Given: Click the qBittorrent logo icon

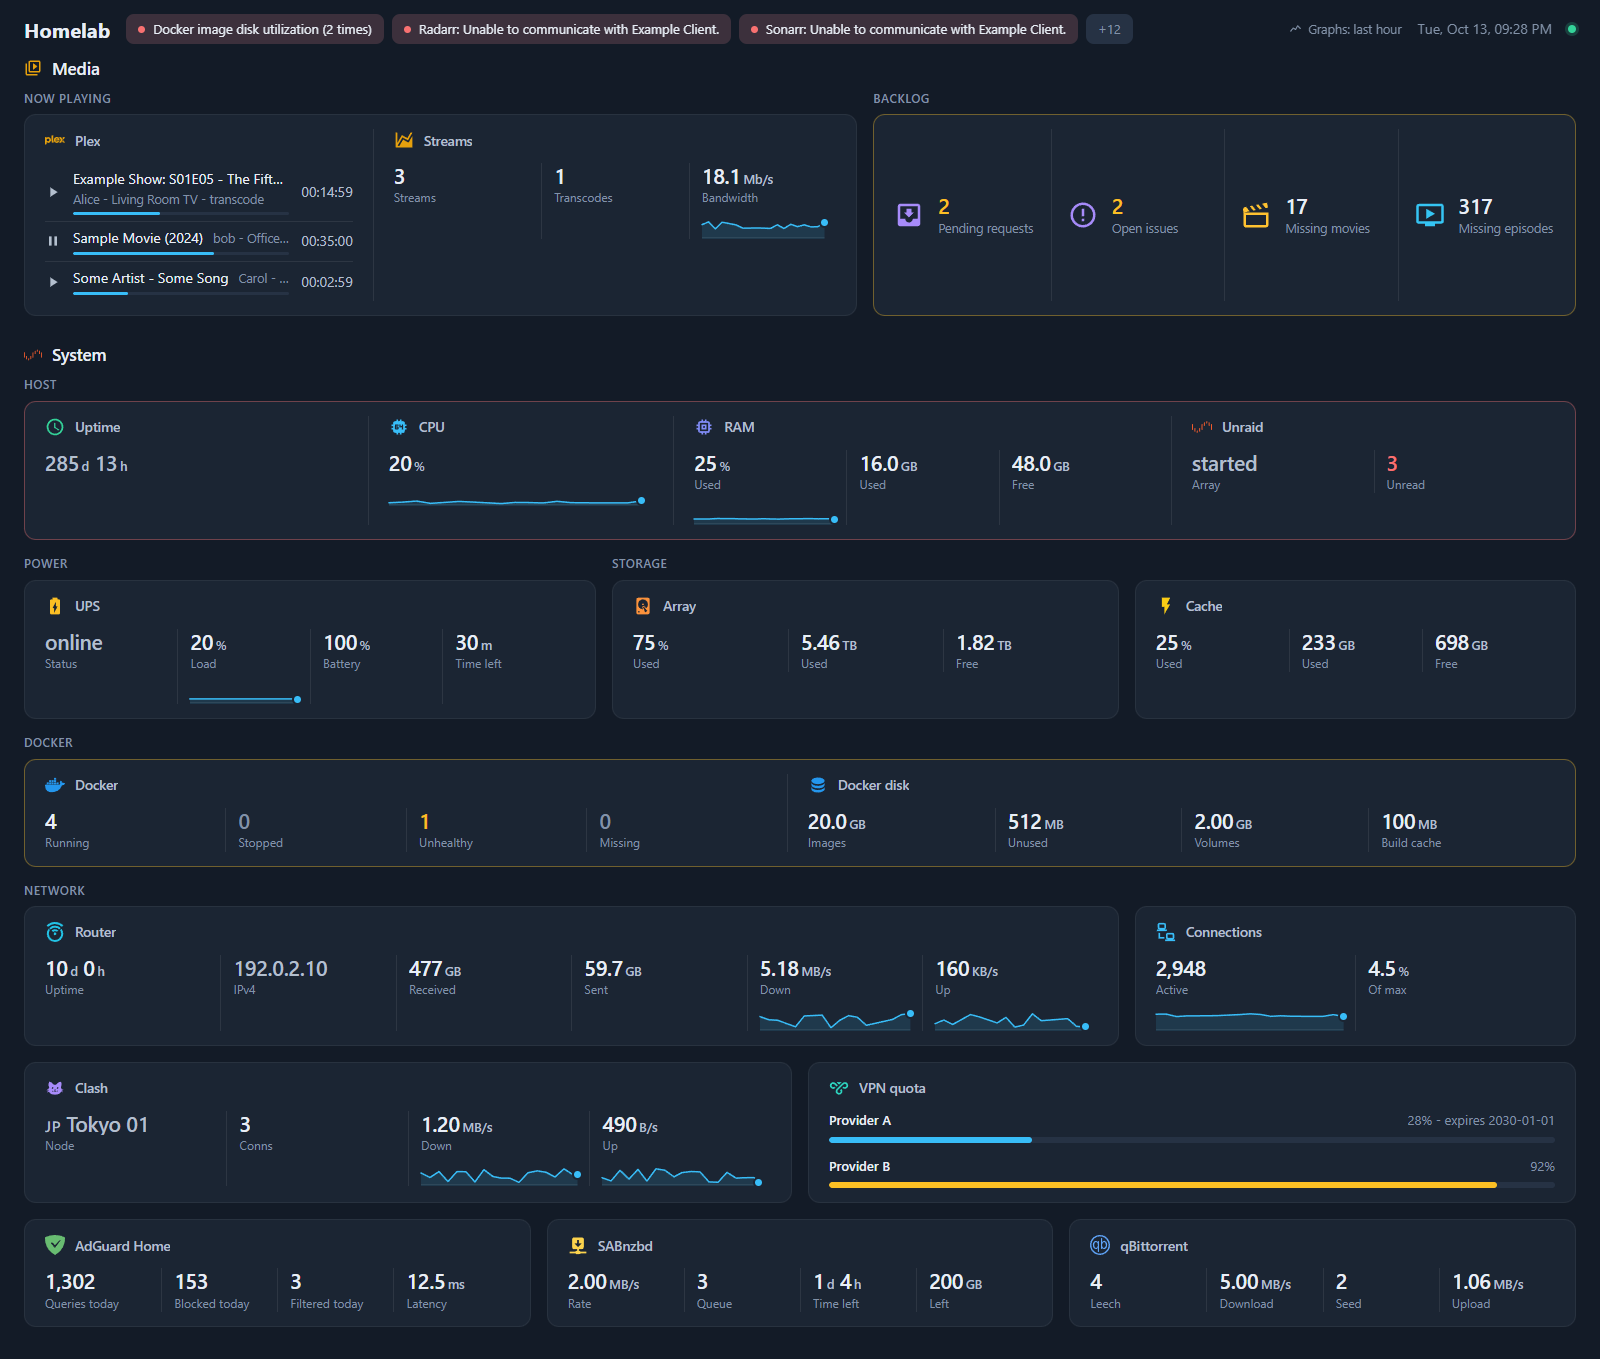Looking at the screenshot, I should coord(1100,1245).
